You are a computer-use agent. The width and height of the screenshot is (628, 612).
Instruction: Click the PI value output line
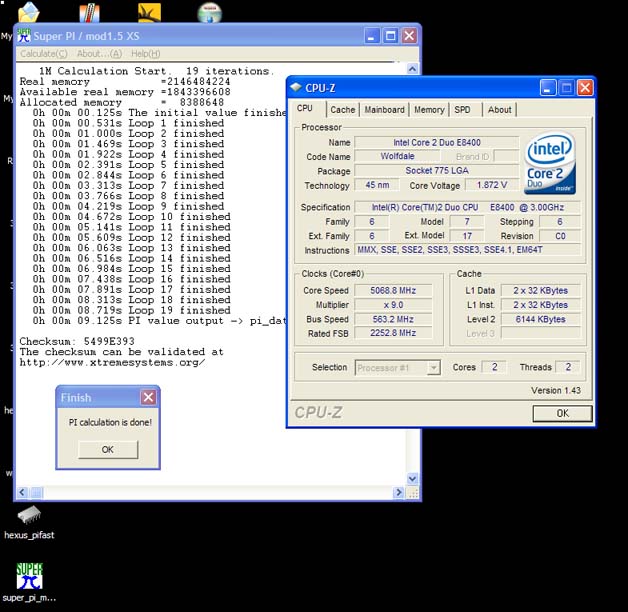point(159,321)
